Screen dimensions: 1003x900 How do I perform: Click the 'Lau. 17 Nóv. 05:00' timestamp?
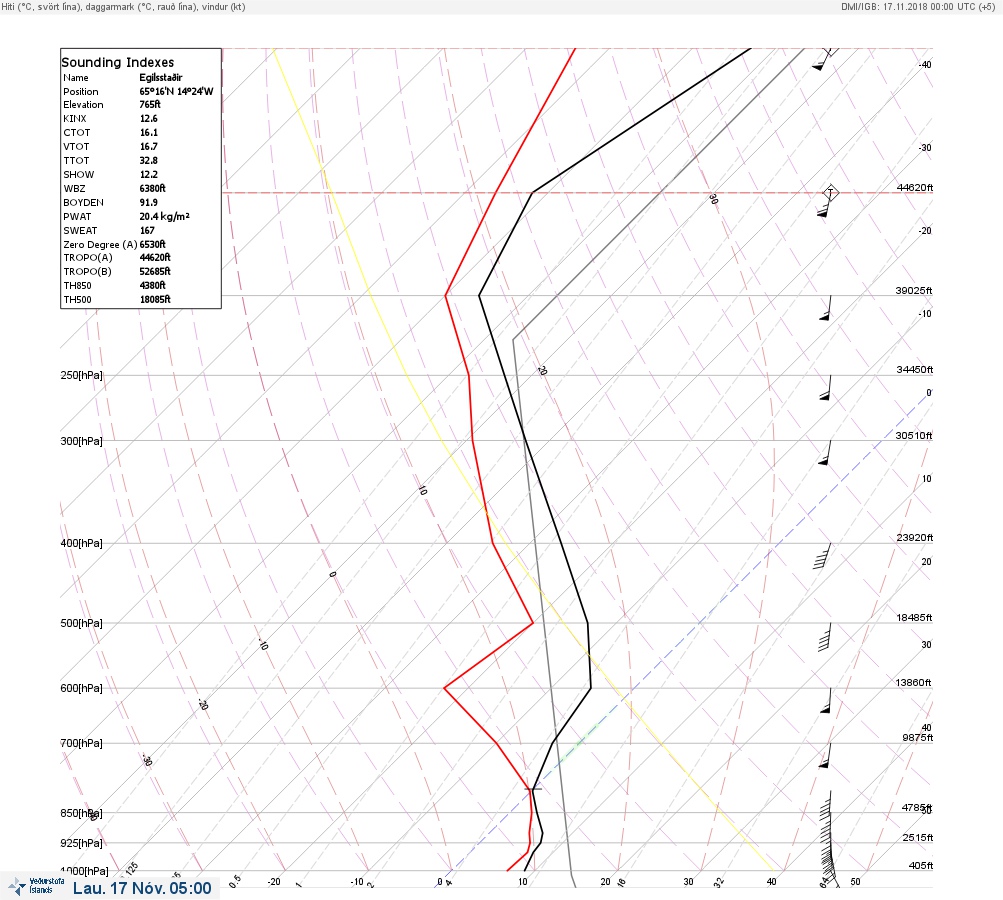pos(142,888)
